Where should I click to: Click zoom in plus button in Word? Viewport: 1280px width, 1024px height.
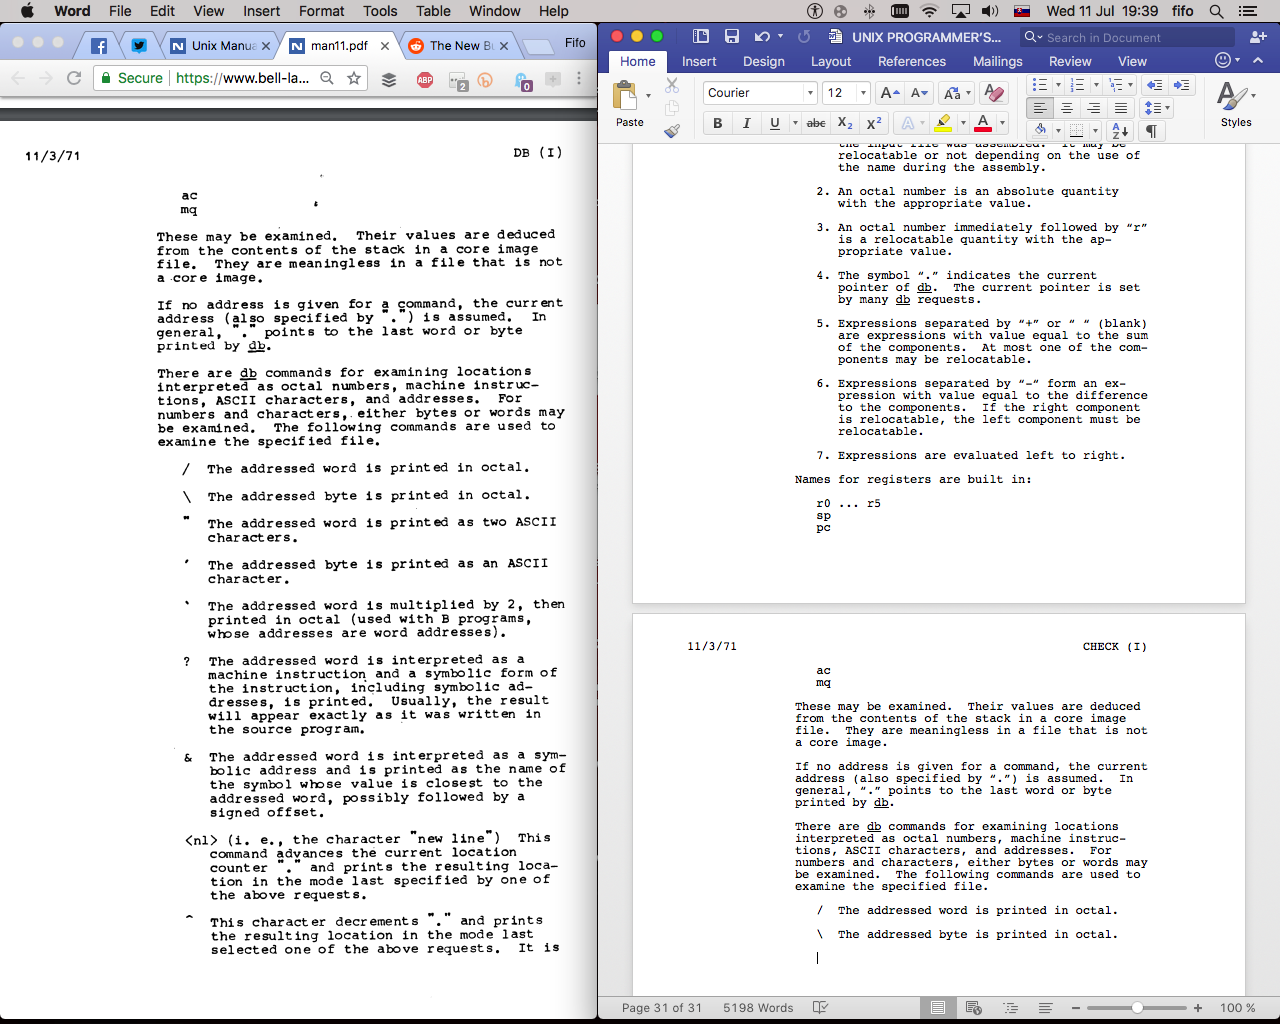click(1198, 1008)
